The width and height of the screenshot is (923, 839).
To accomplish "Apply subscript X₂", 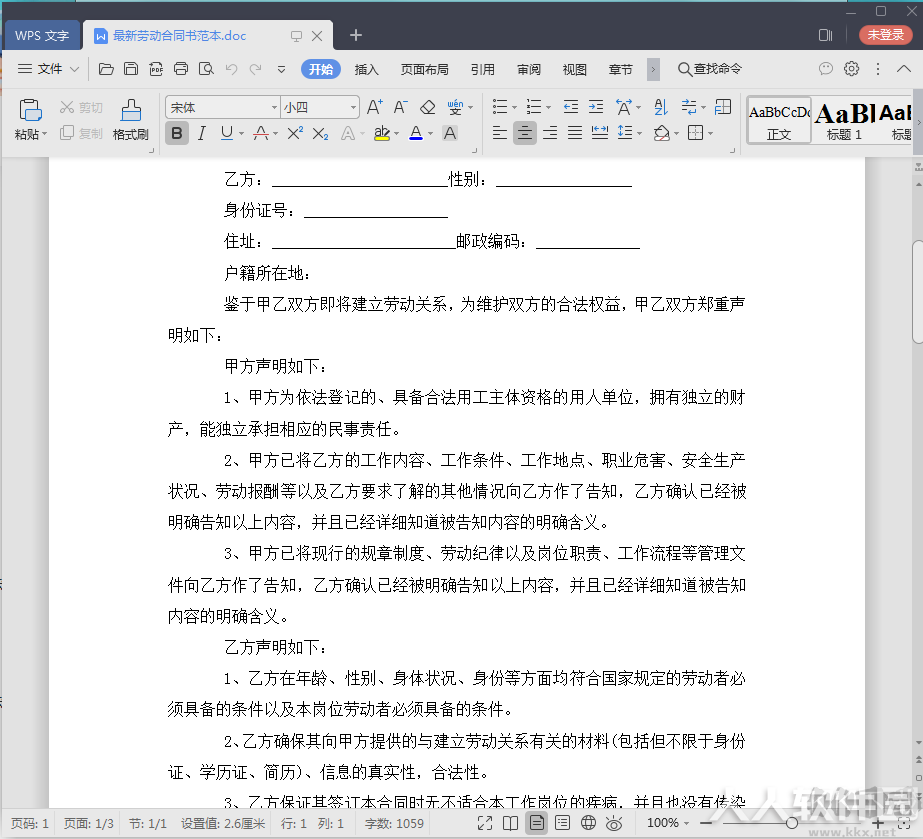I will [x=320, y=134].
